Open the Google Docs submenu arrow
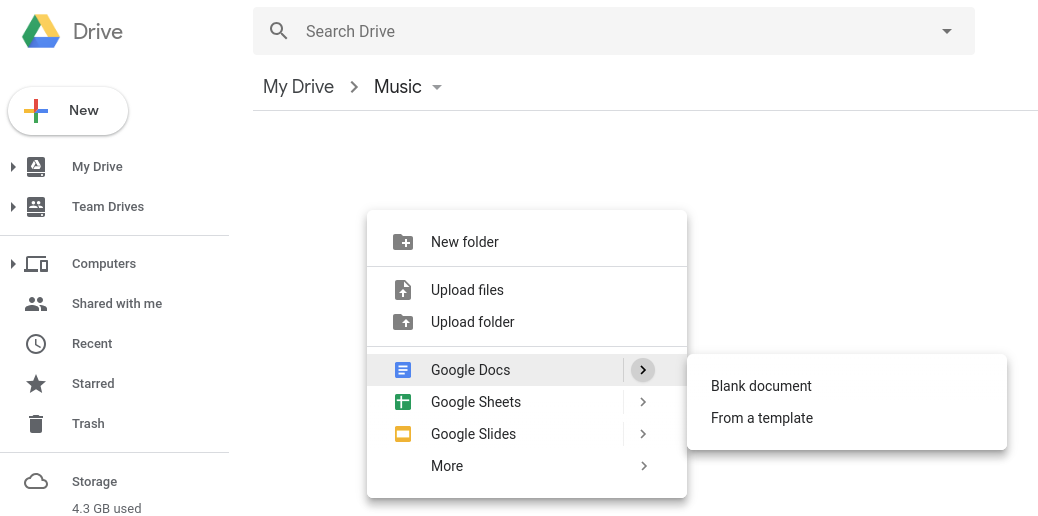The image size is (1038, 516). point(643,370)
